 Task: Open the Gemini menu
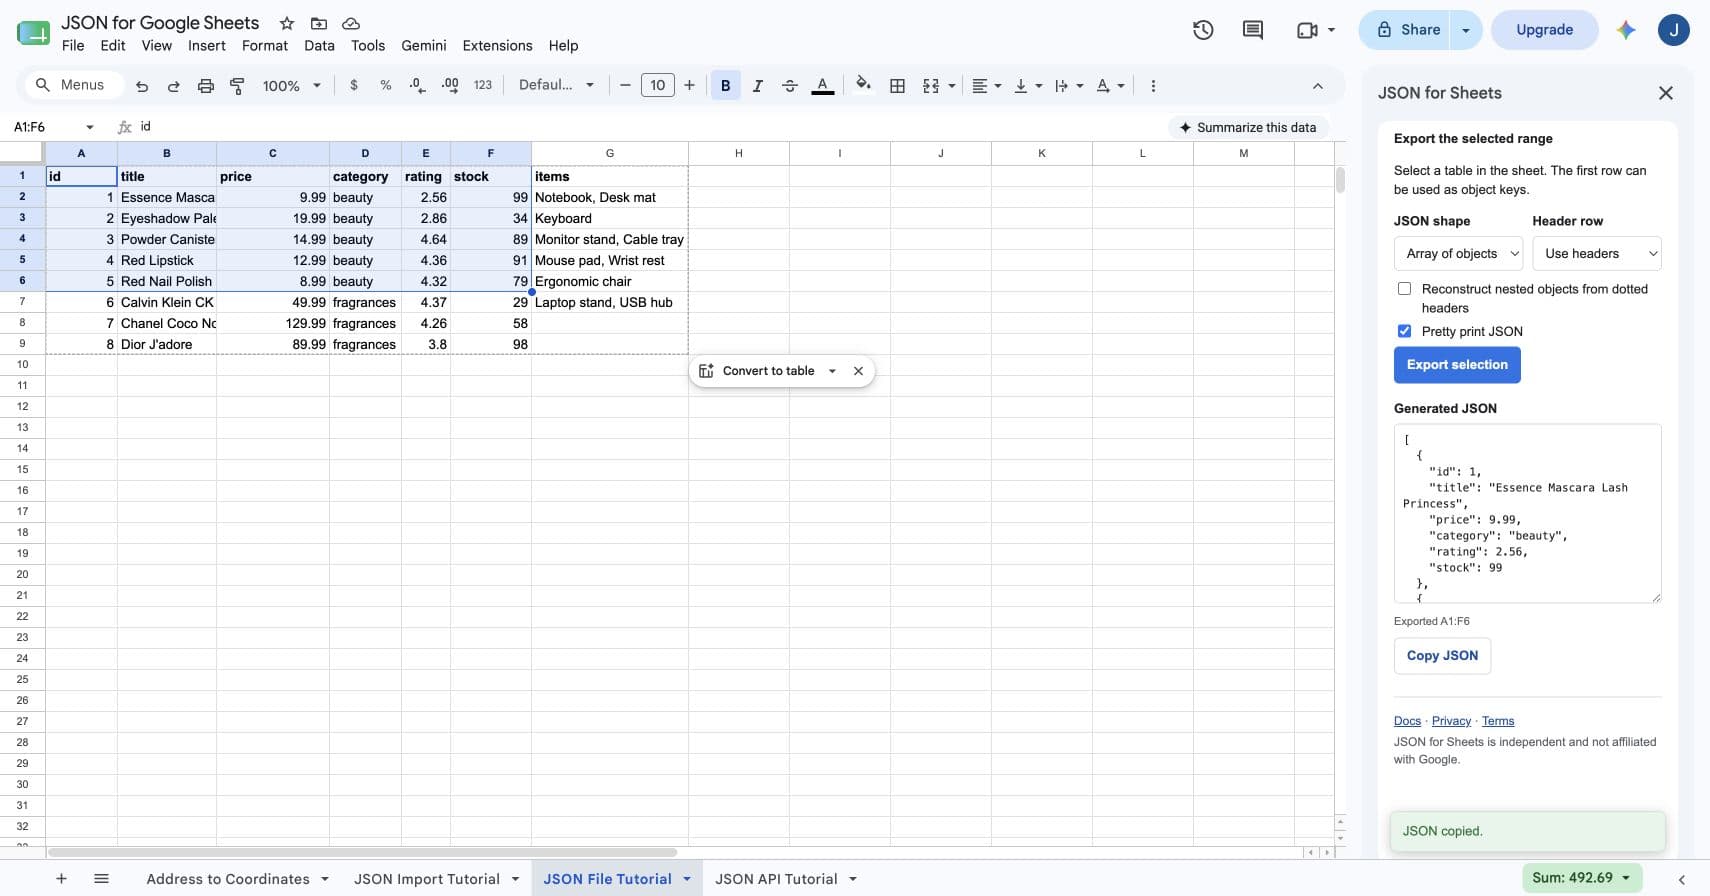pyautogui.click(x=424, y=45)
